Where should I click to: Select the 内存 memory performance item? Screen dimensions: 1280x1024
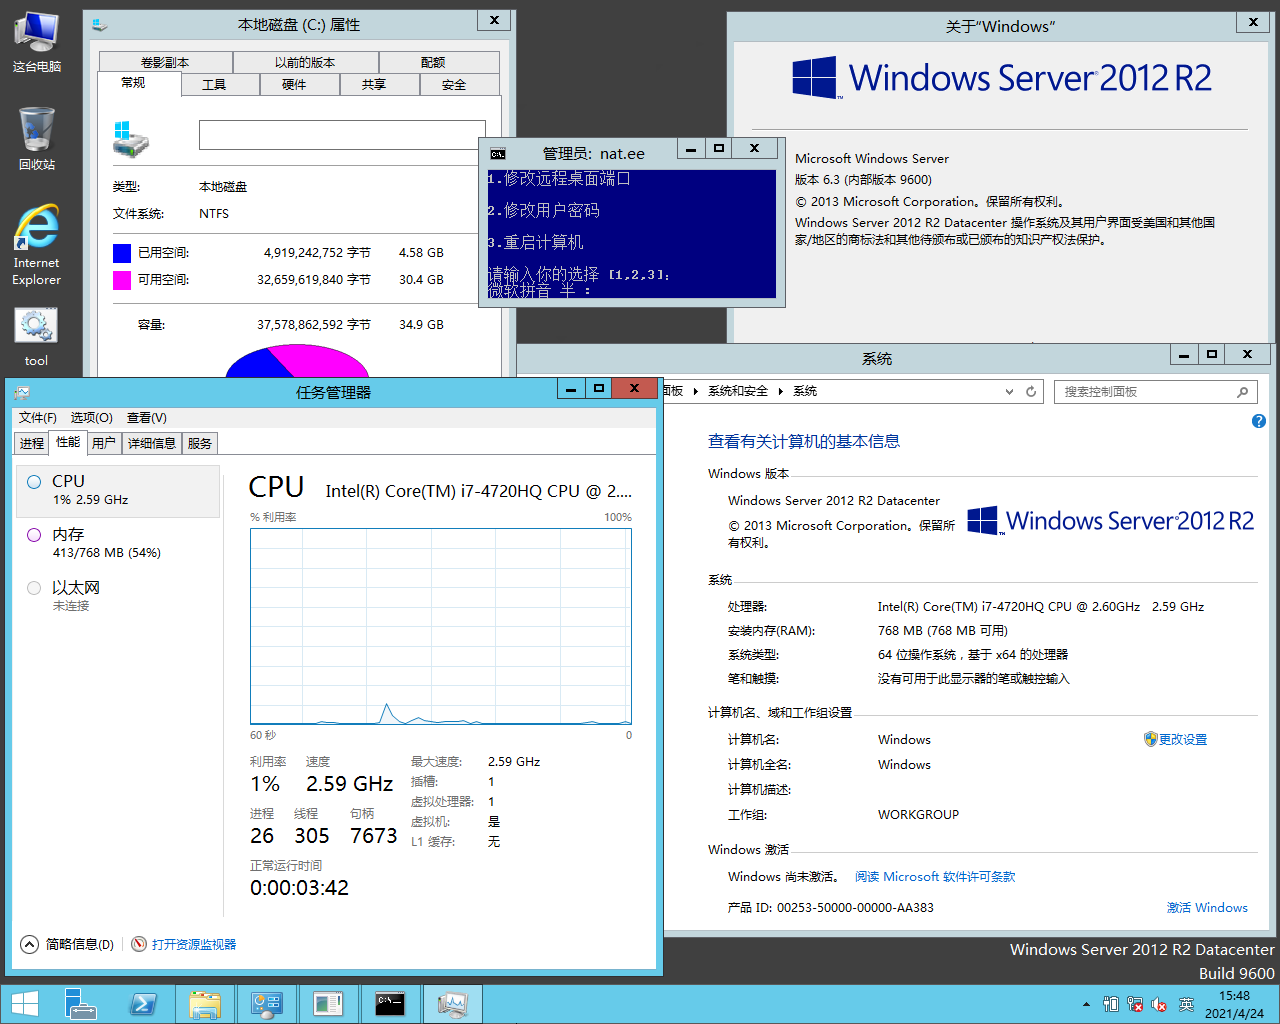coord(118,543)
